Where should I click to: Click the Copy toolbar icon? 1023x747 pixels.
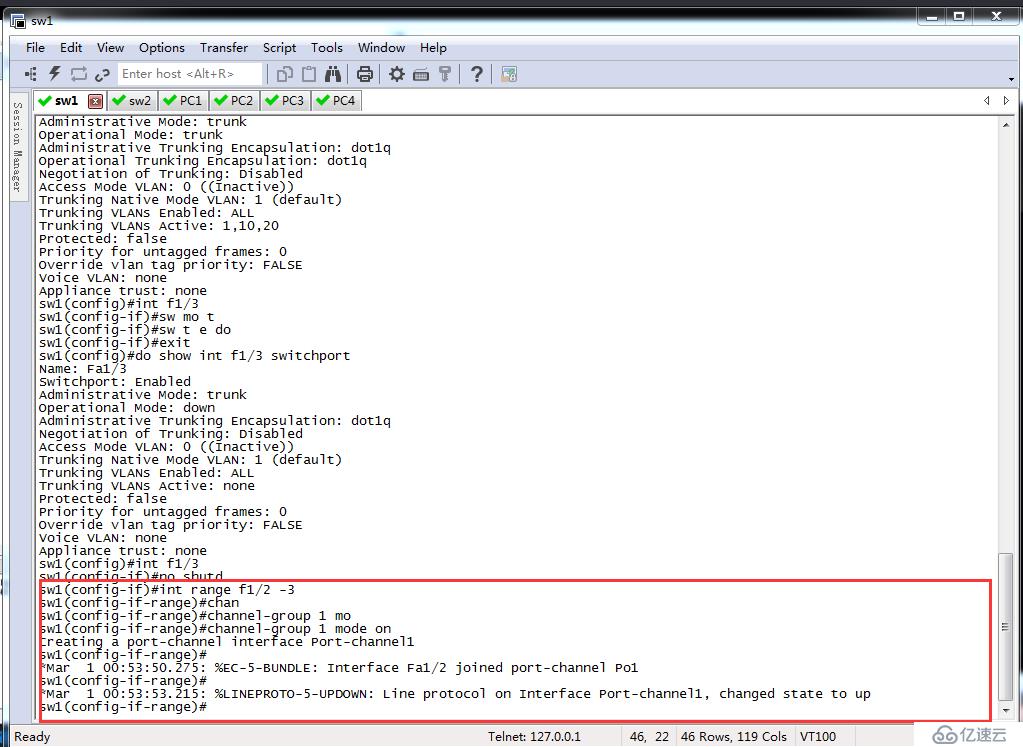tap(284, 74)
